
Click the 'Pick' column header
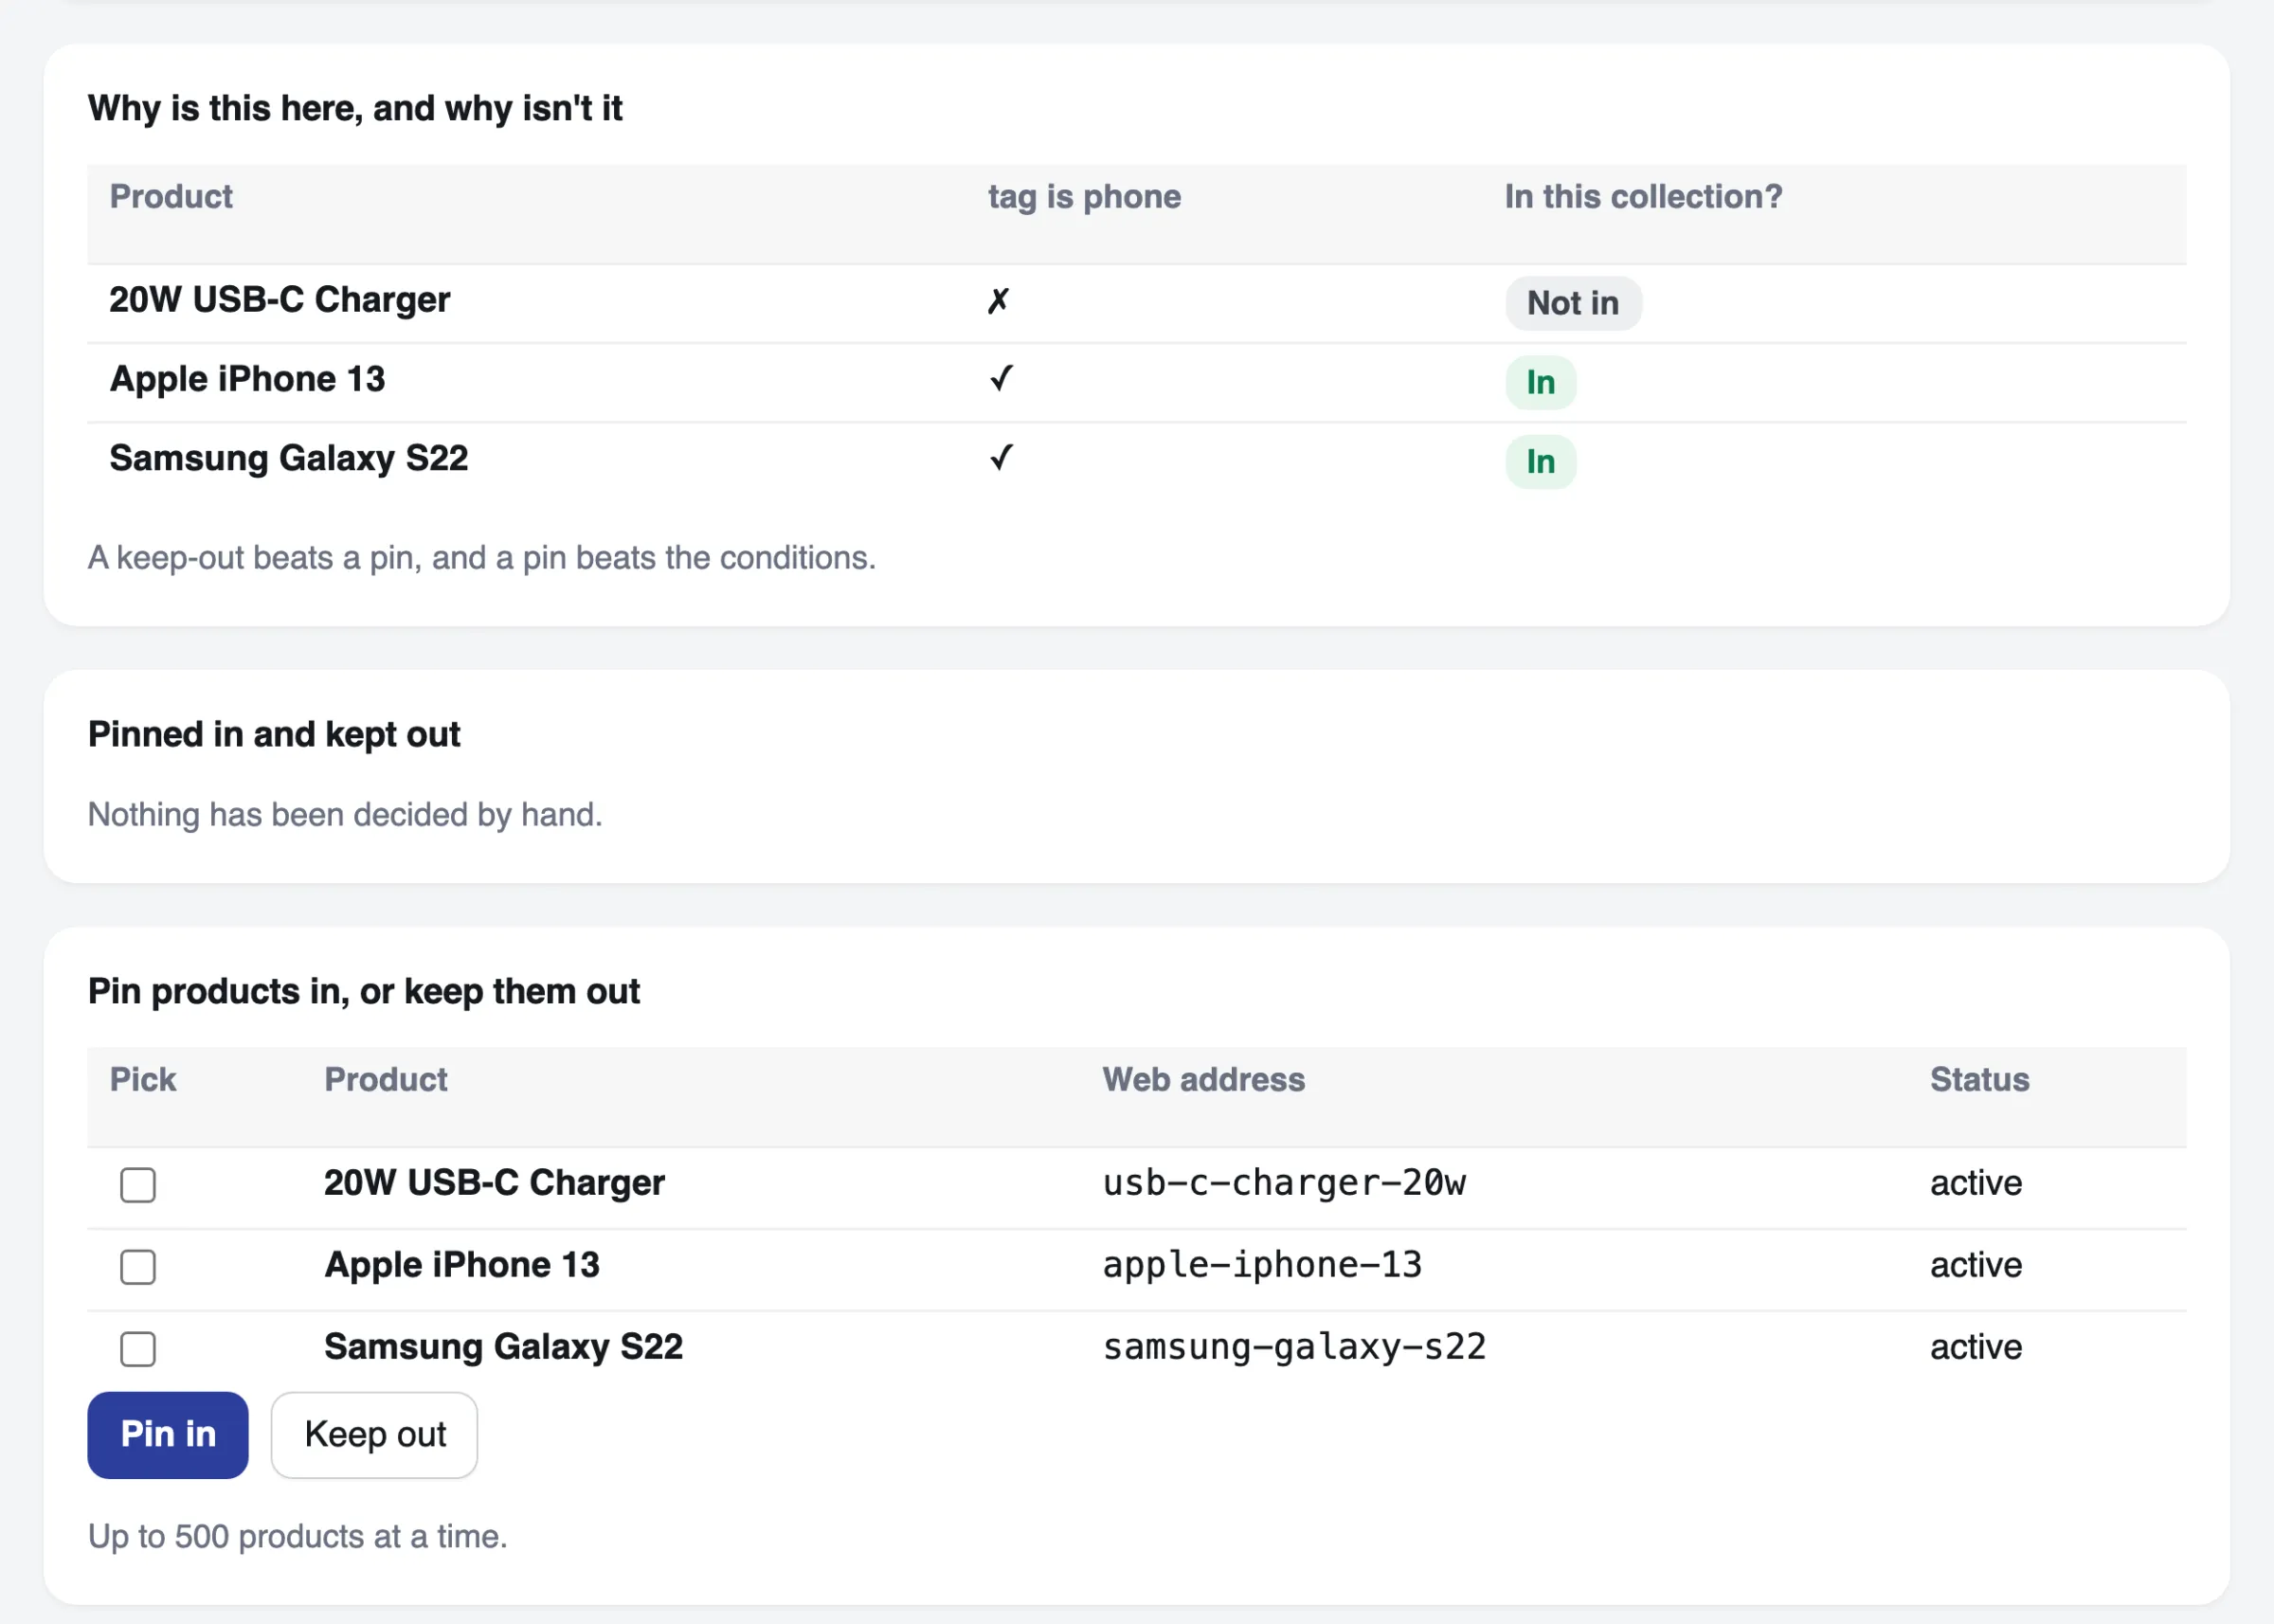(x=143, y=1080)
